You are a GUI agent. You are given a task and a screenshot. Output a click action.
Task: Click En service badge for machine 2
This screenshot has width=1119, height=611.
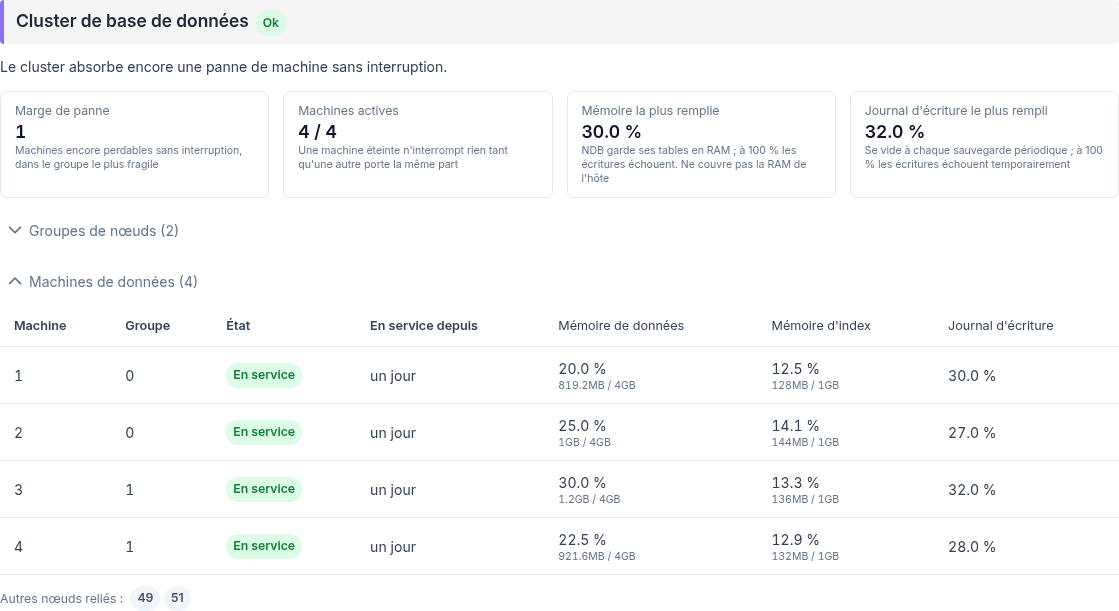pyautogui.click(x=264, y=432)
